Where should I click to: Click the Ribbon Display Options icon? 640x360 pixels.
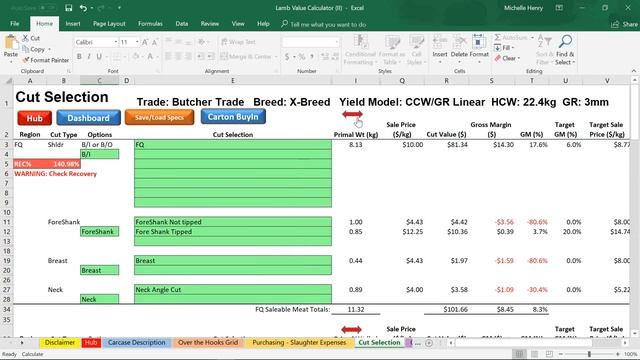(559, 8)
